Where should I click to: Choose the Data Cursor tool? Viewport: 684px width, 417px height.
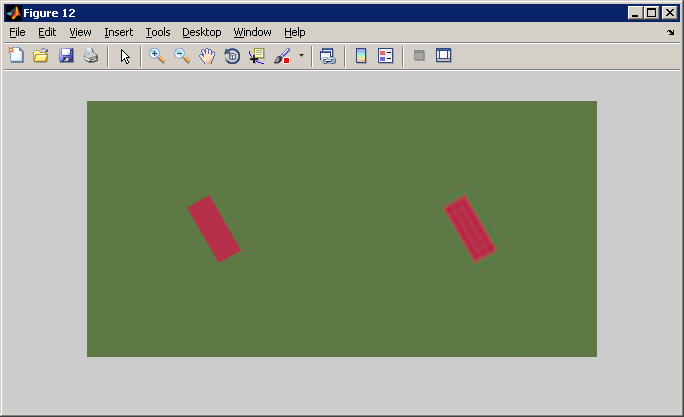click(257, 56)
